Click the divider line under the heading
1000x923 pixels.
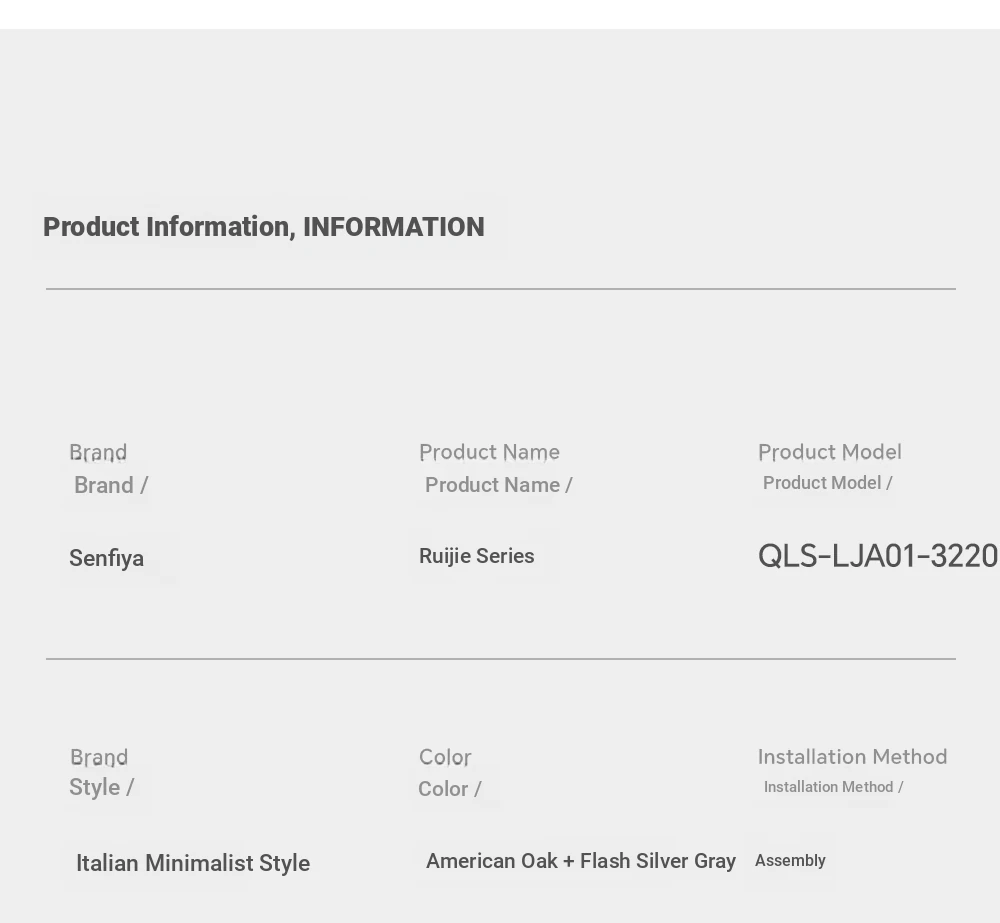[x=501, y=289]
